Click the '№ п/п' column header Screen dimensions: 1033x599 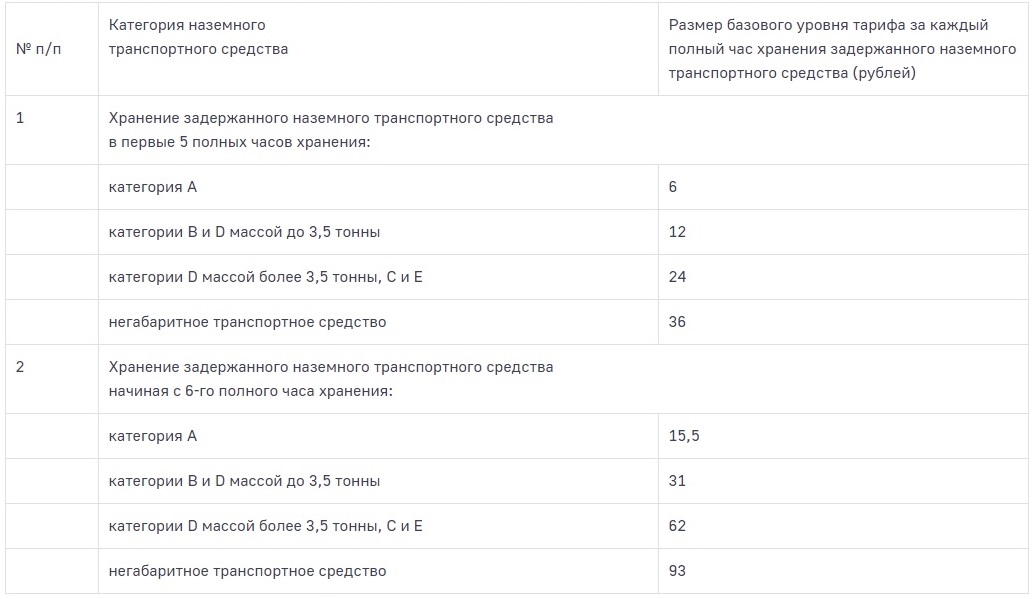(x=51, y=49)
